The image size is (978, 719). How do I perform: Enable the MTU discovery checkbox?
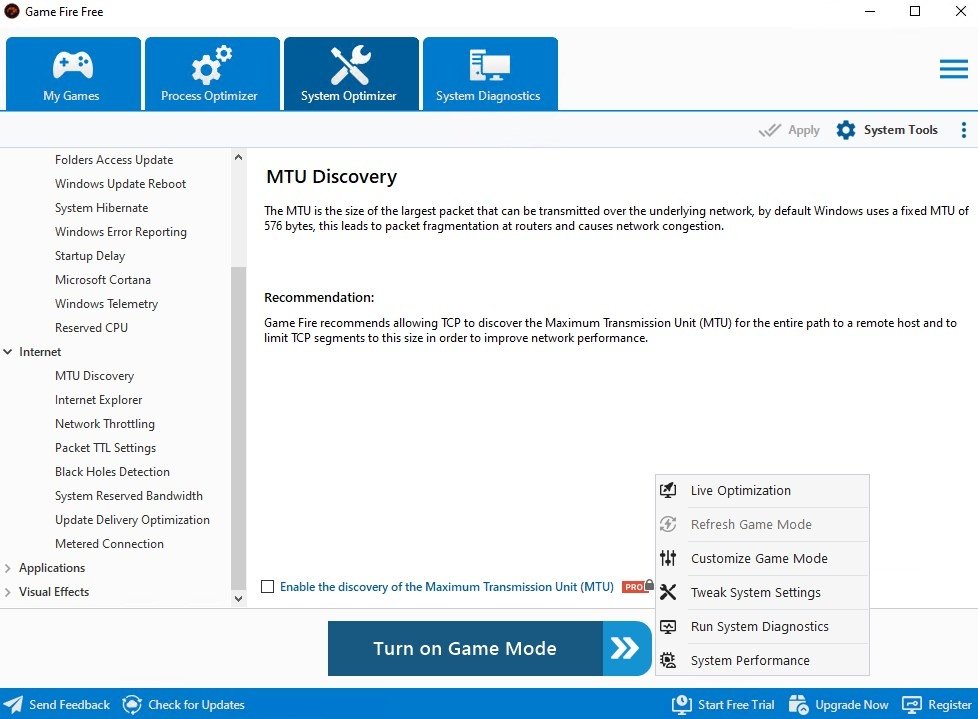click(268, 586)
